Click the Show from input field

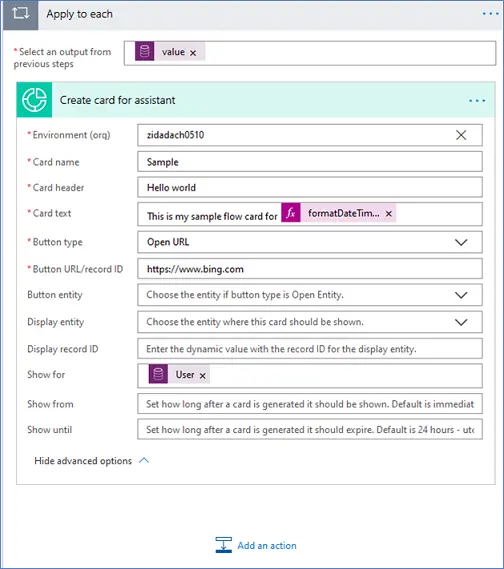310,404
